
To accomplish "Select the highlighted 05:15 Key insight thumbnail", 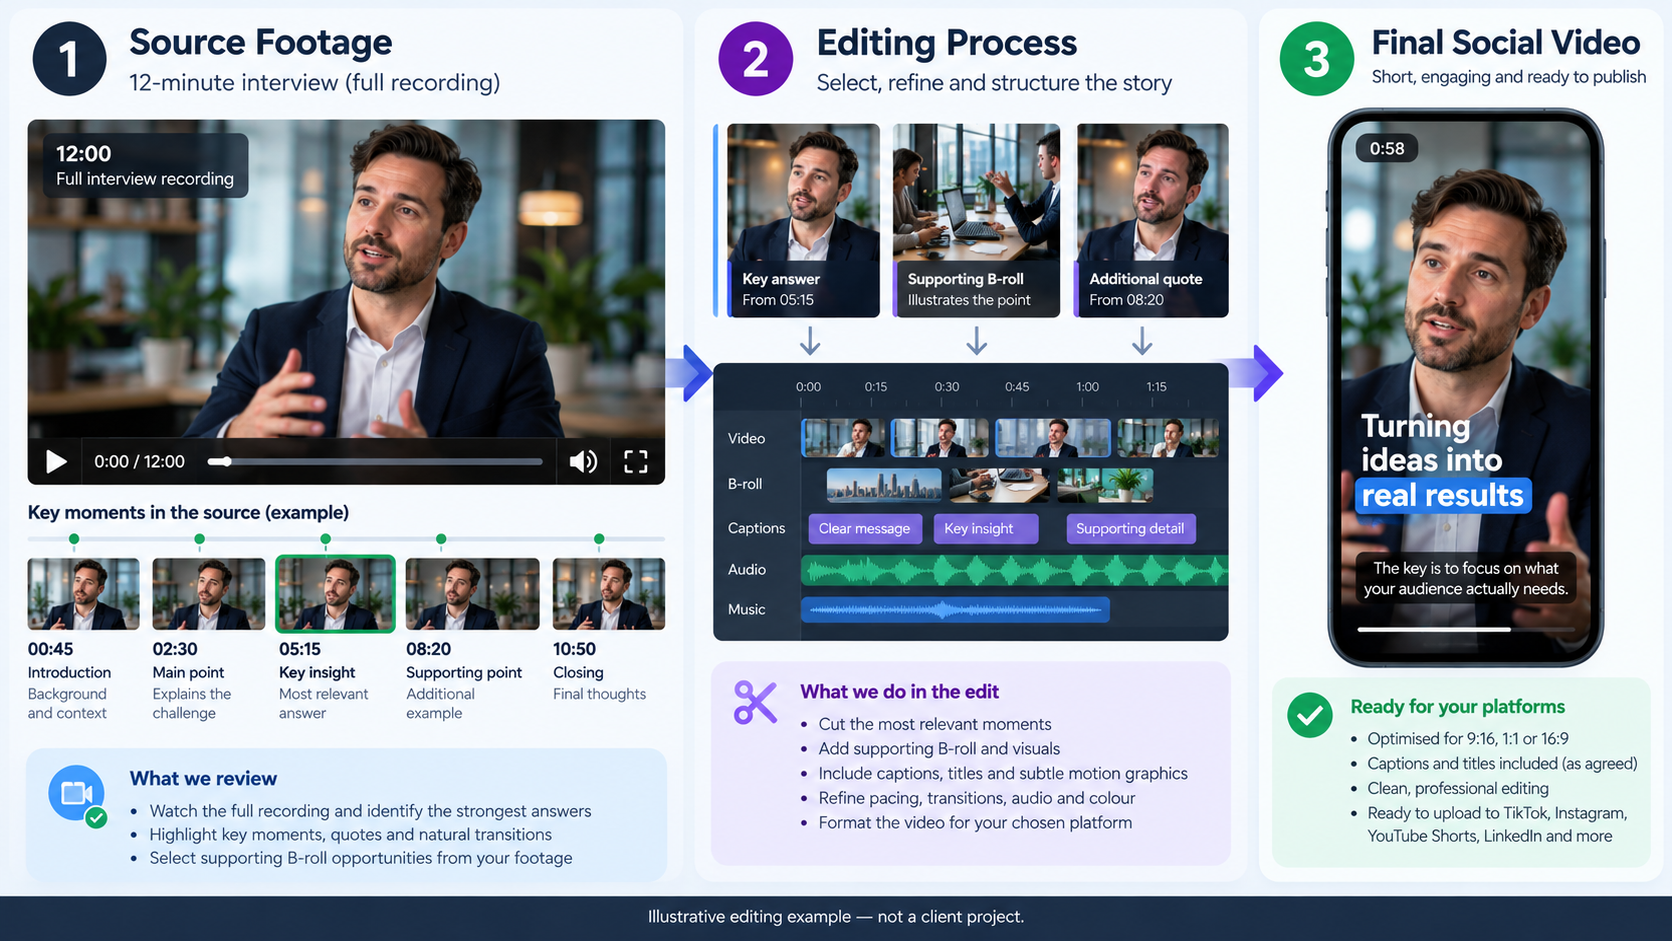I will tap(335, 594).
